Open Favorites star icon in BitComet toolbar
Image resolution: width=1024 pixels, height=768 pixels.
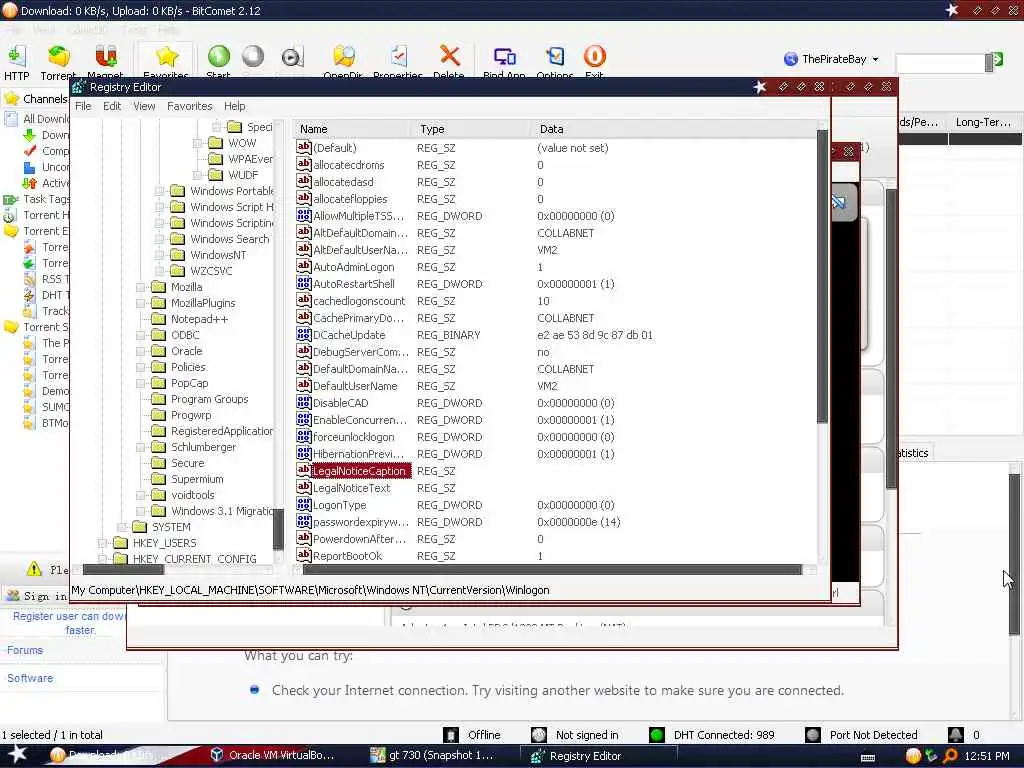[x=166, y=57]
